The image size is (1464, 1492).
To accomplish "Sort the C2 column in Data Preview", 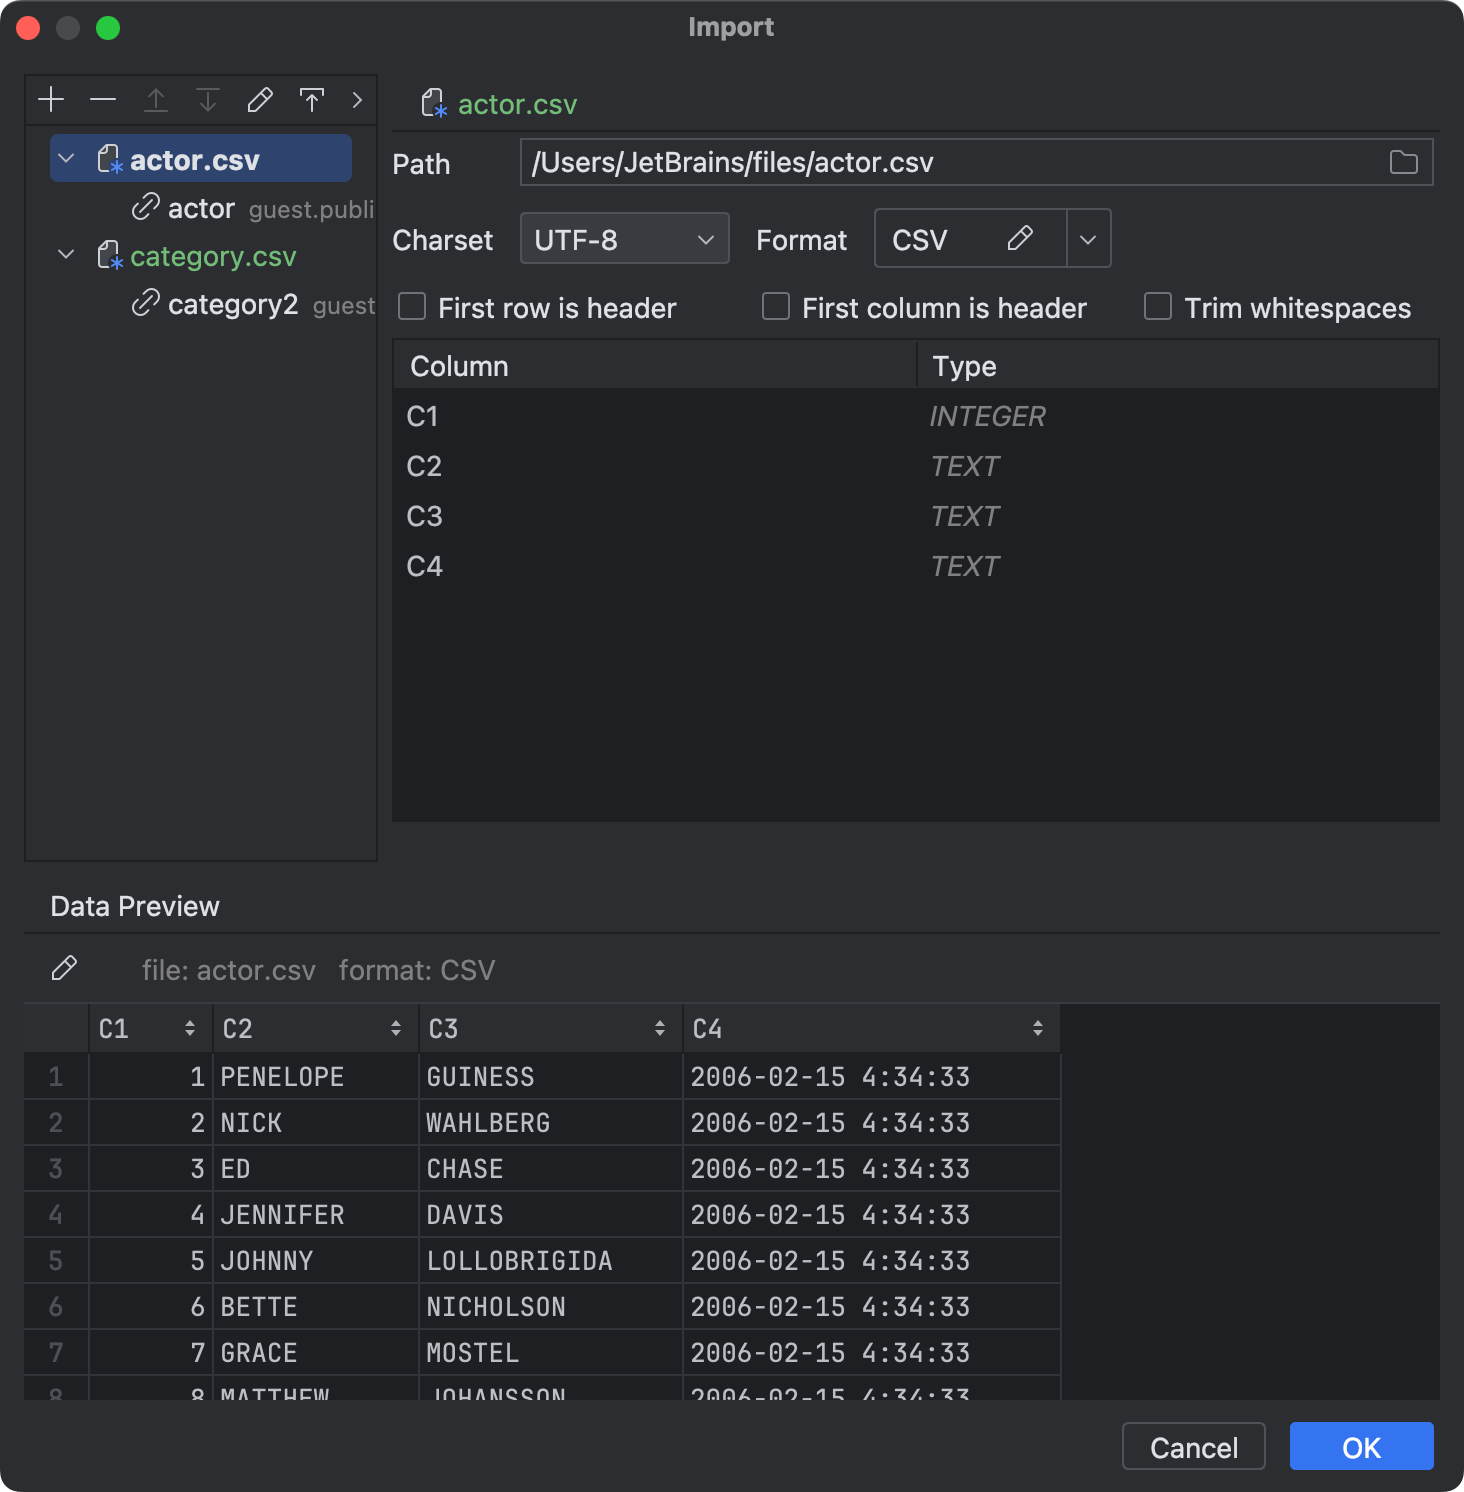I will point(395,1027).
